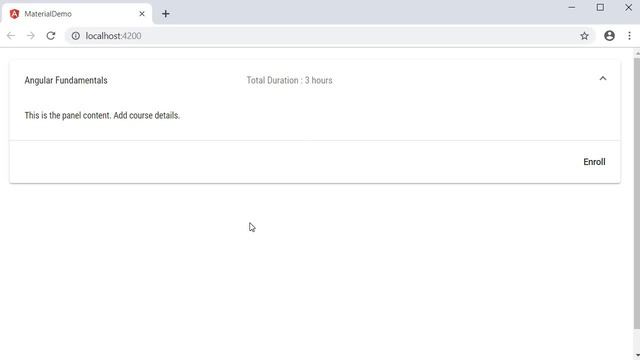Click the Angular Fundamentals panel title
This screenshot has width=640, height=360.
tap(66, 80)
